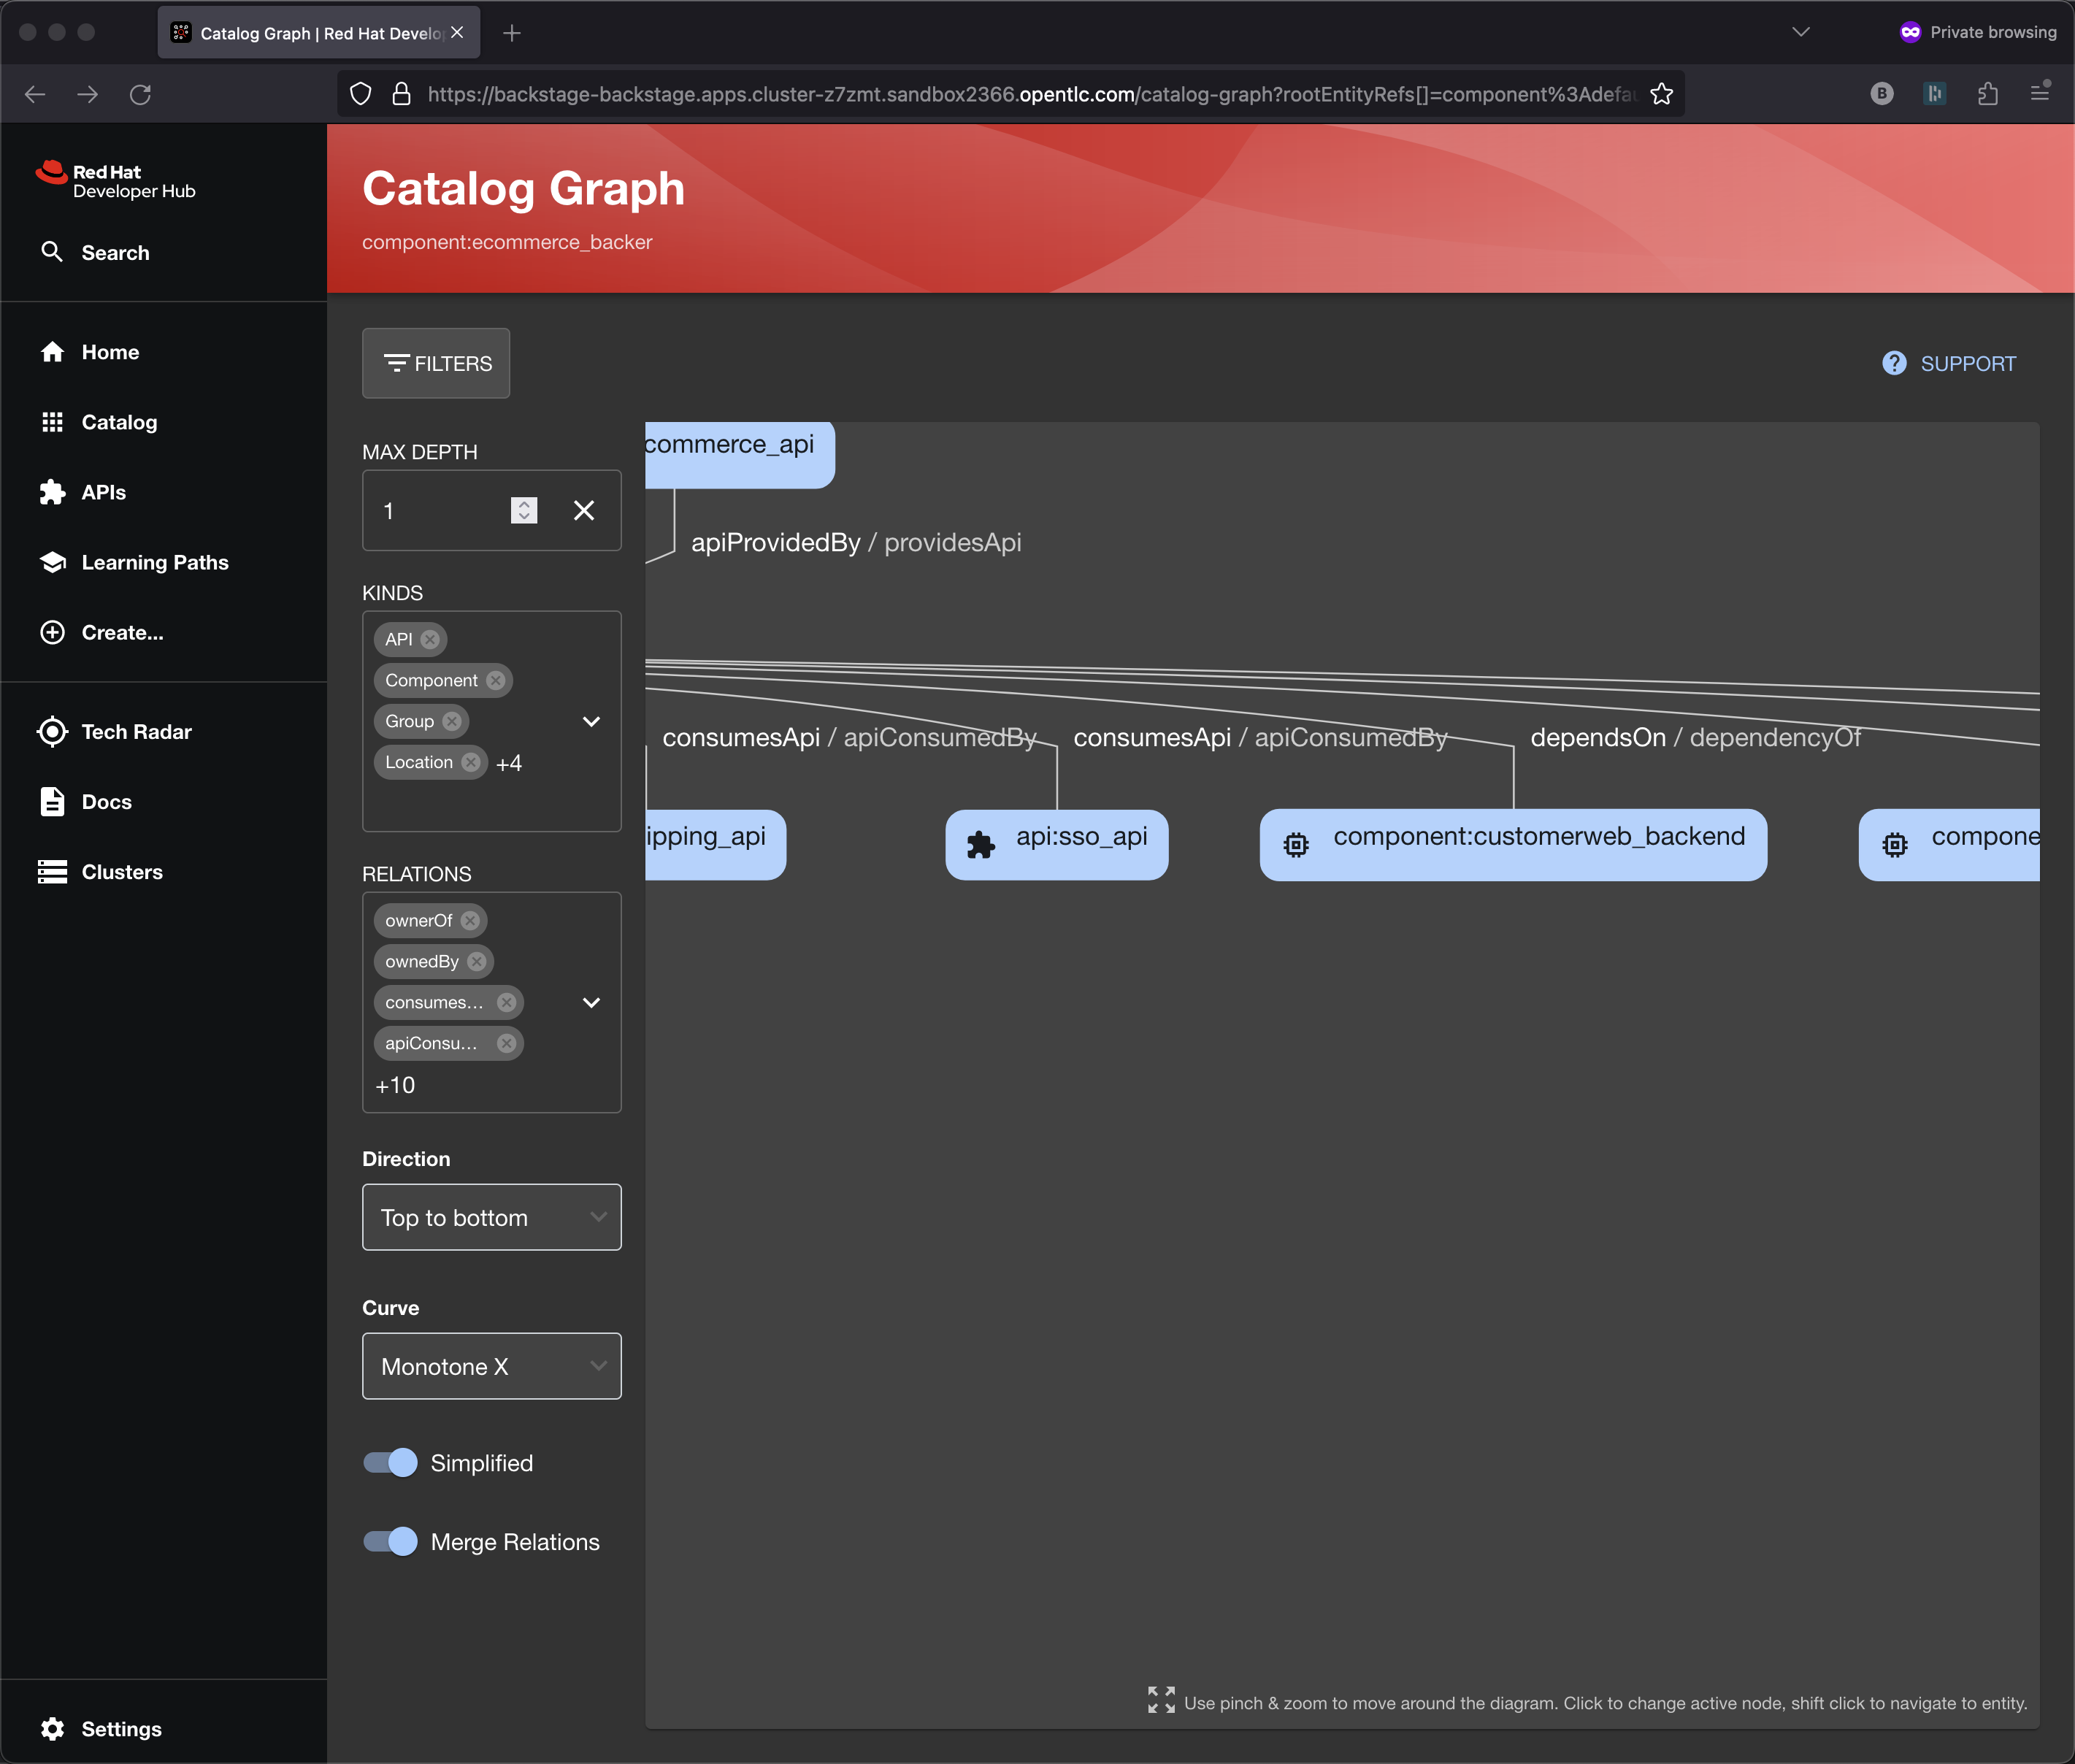Screen dimensions: 2075x1764
Task: Disable the Merge Relations switch
Action: 391,1542
